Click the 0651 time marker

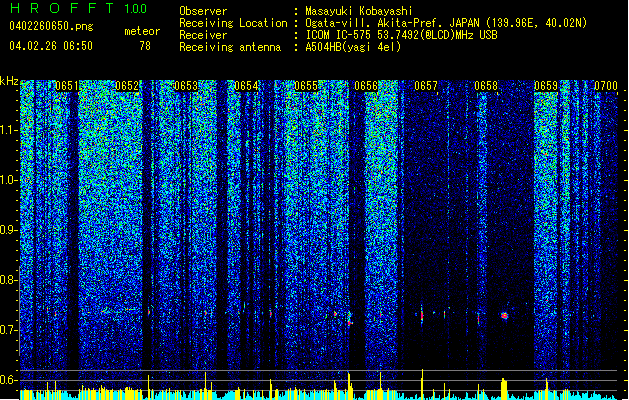pos(67,86)
